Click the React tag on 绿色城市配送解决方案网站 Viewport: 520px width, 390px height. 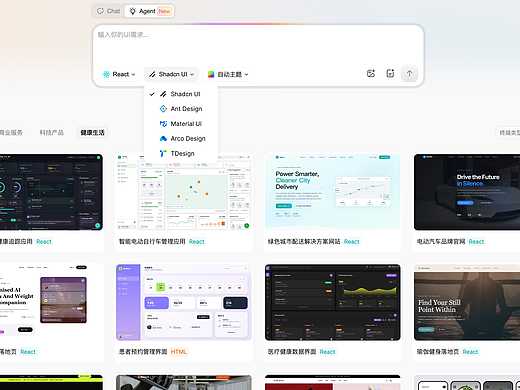click(351, 241)
